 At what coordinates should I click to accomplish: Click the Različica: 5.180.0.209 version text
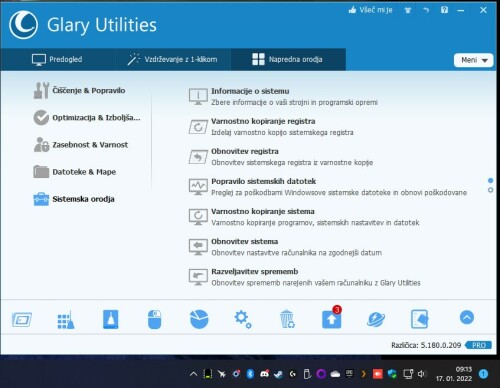[426, 345]
